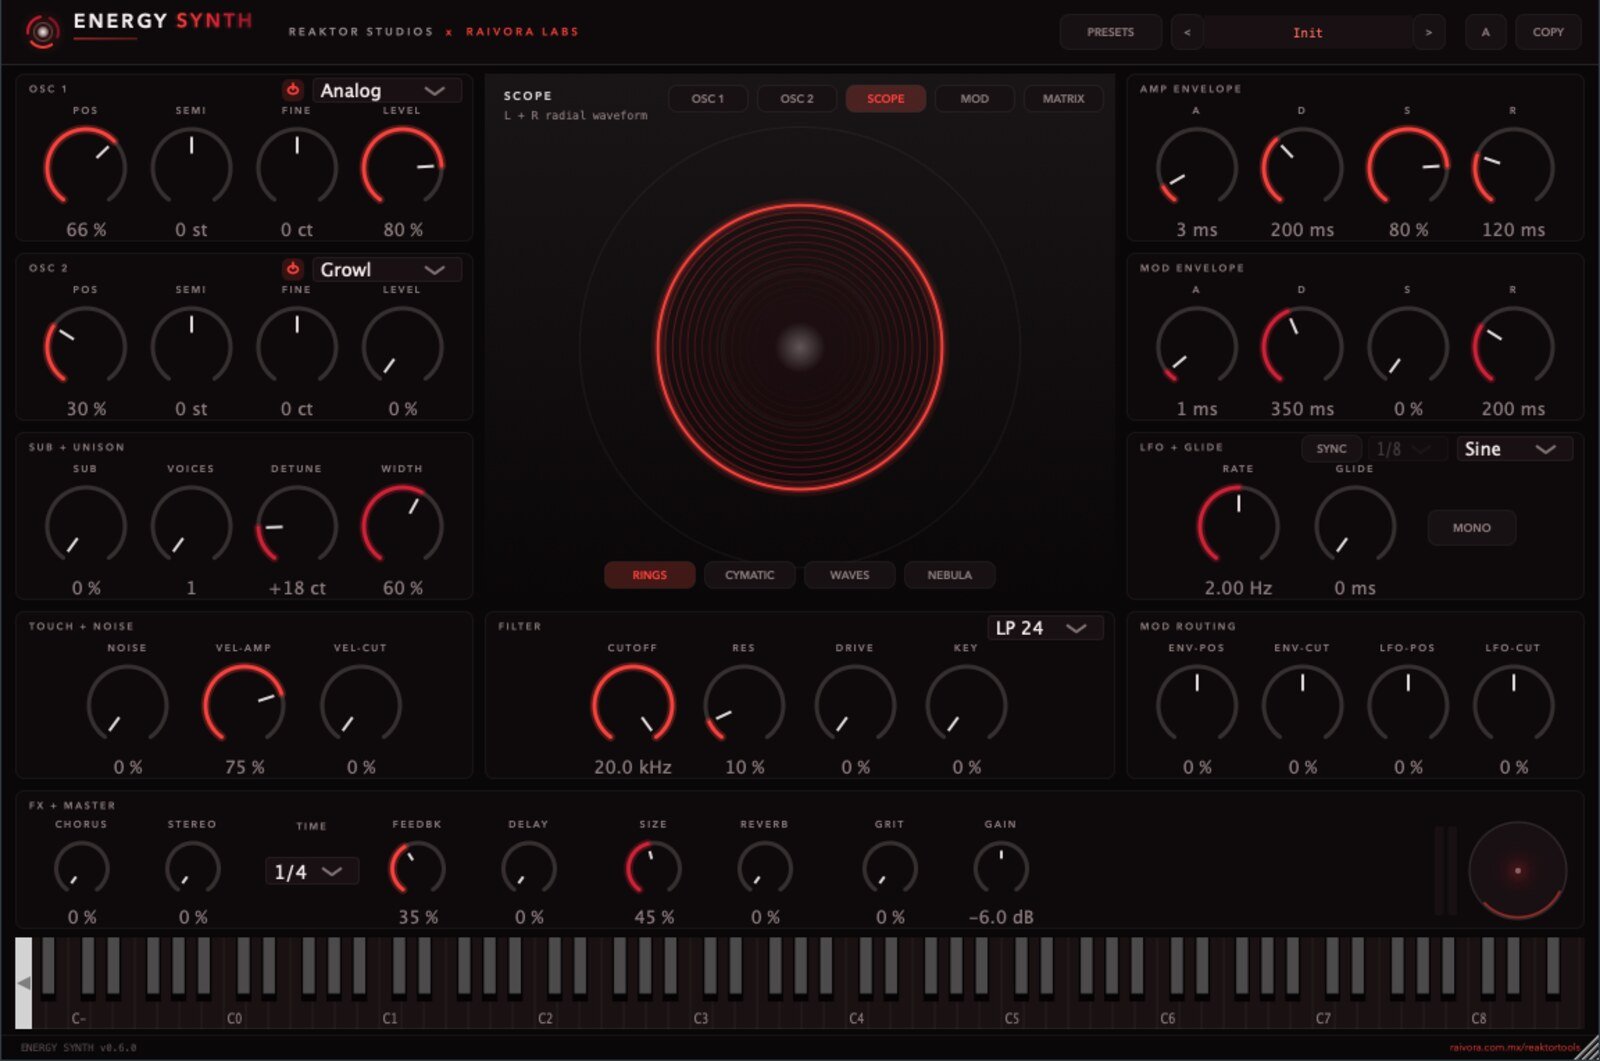Screen dimensions: 1600x1061
Task: Switch to the OSC 2 view tab
Action: (x=796, y=99)
